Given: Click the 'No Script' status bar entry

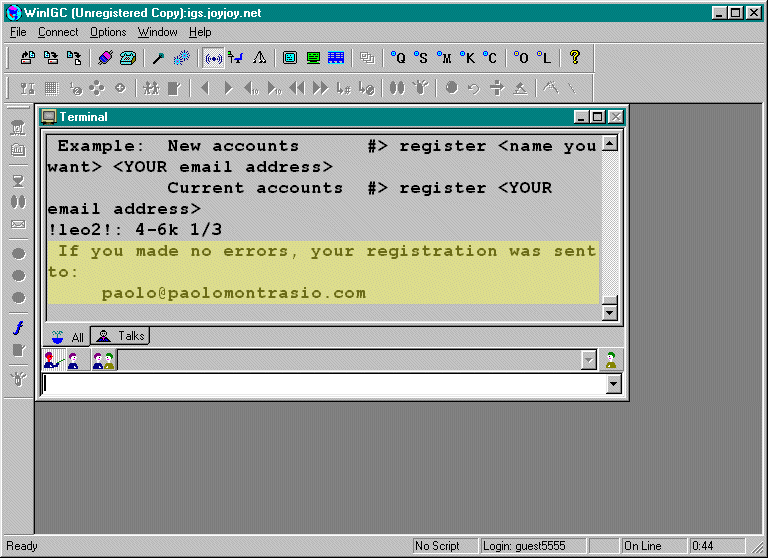Looking at the screenshot, I should 445,546.
